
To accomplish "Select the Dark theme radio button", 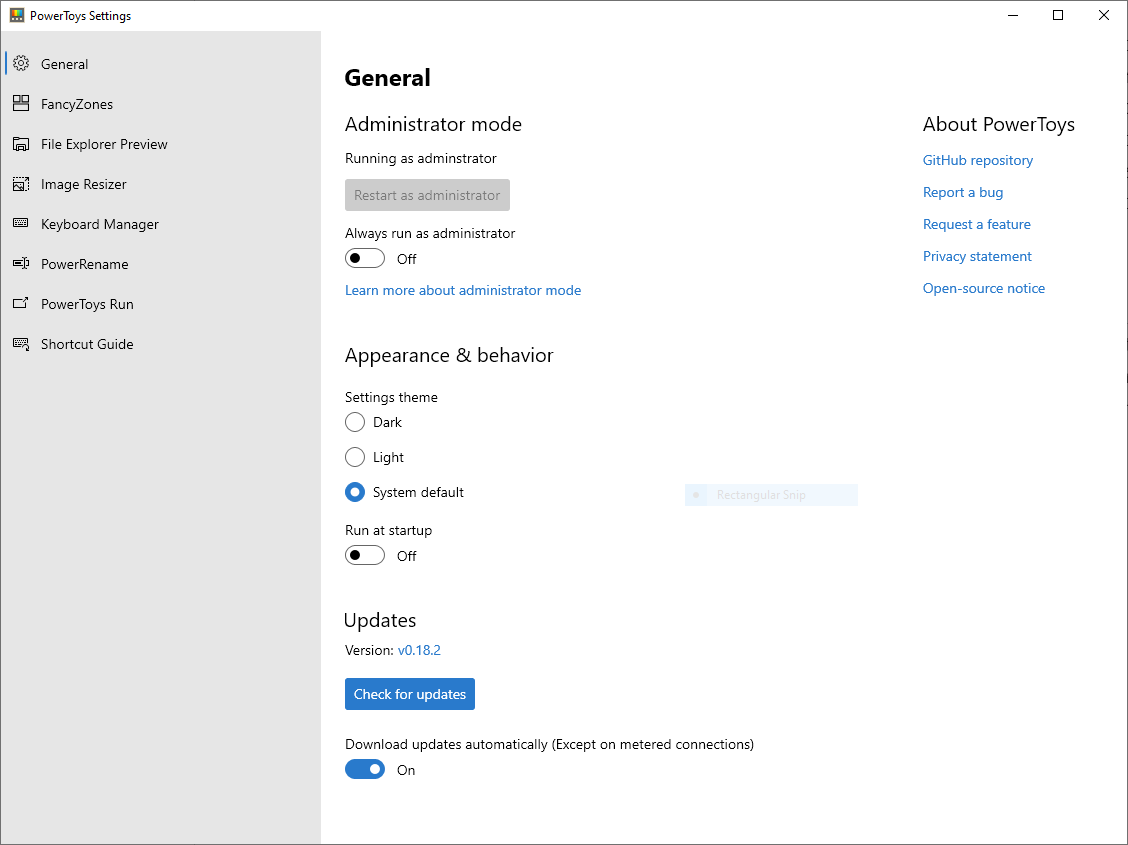I will pyautogui.click(x=355, y=422).
